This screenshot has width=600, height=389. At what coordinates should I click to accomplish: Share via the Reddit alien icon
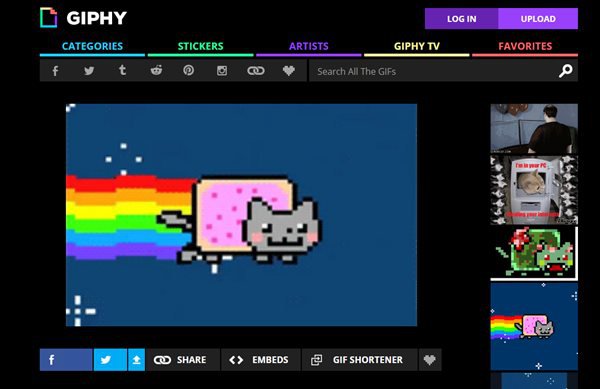(156, 70)
